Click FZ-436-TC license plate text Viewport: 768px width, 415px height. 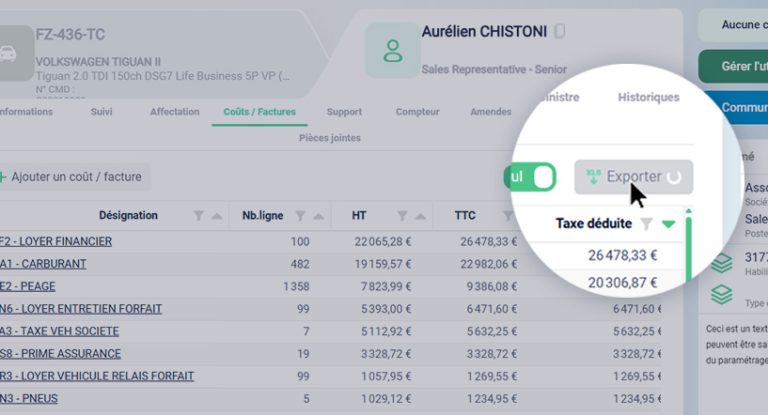[71, 35]
